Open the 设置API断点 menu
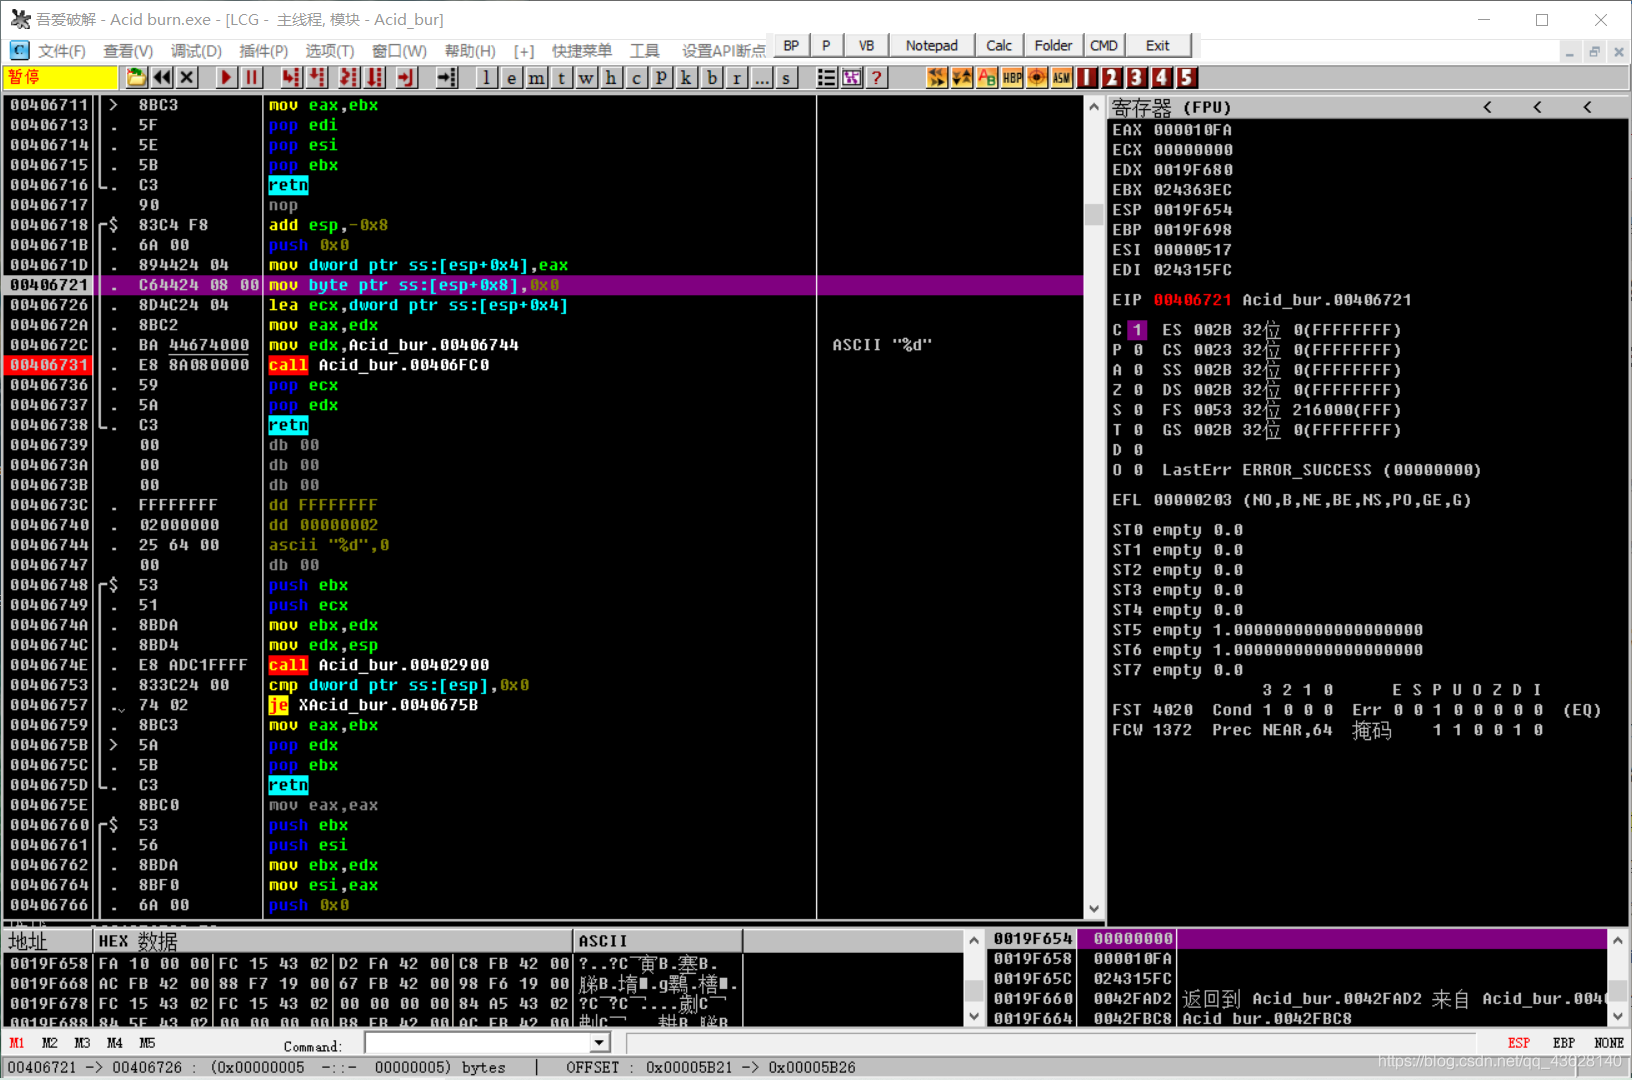 click(723, 51)
